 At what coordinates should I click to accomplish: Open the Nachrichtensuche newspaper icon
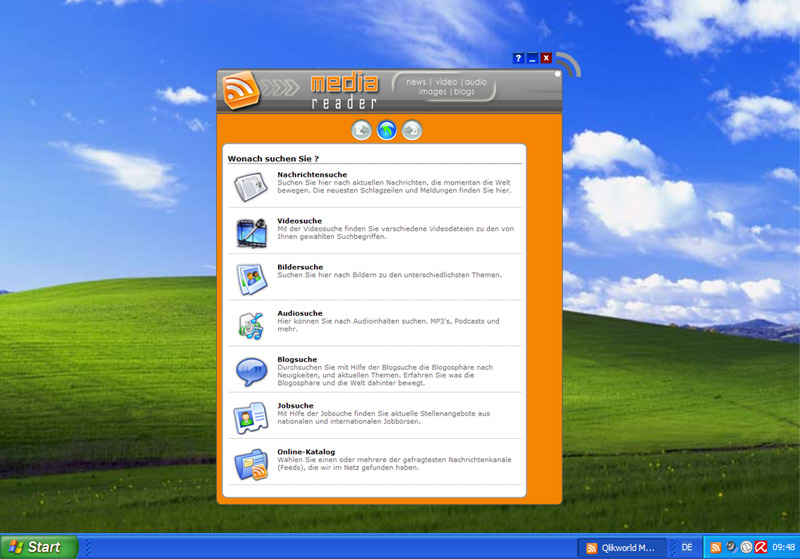coord(250,186)
